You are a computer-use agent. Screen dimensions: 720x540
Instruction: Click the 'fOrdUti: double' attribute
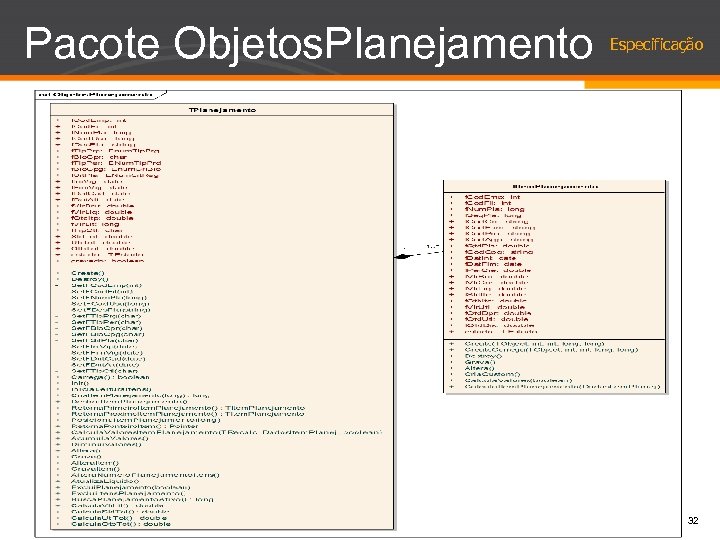pyautogui.click(x=496, y=319)
